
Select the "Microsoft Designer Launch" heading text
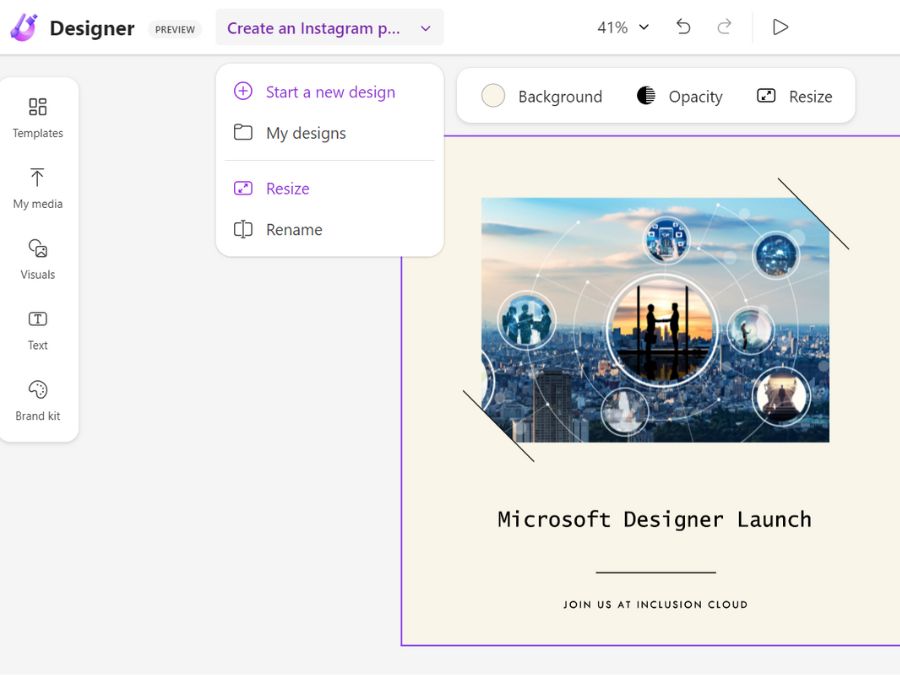[x=654, y=519]
